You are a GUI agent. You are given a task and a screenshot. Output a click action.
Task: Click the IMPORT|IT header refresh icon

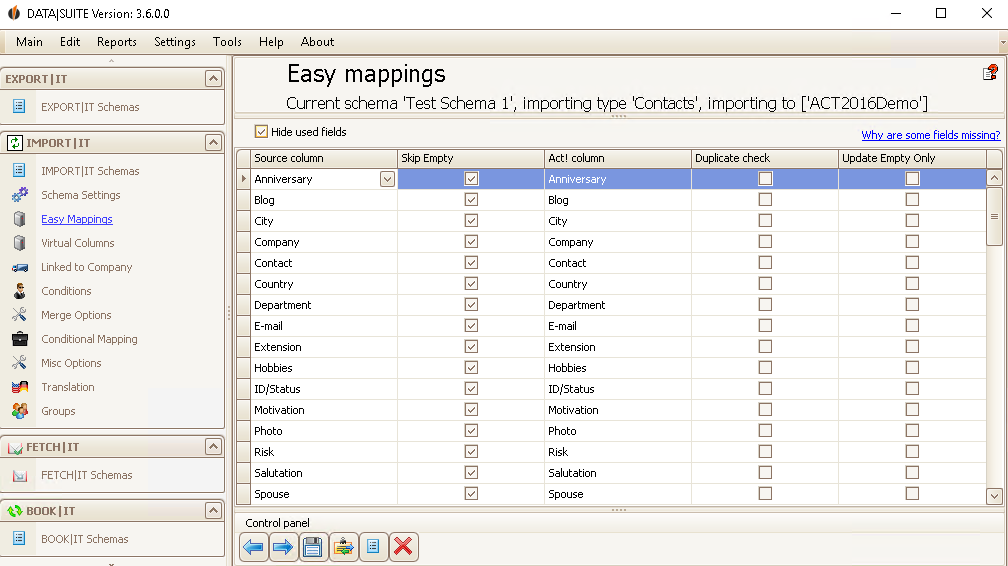(15, 143)
